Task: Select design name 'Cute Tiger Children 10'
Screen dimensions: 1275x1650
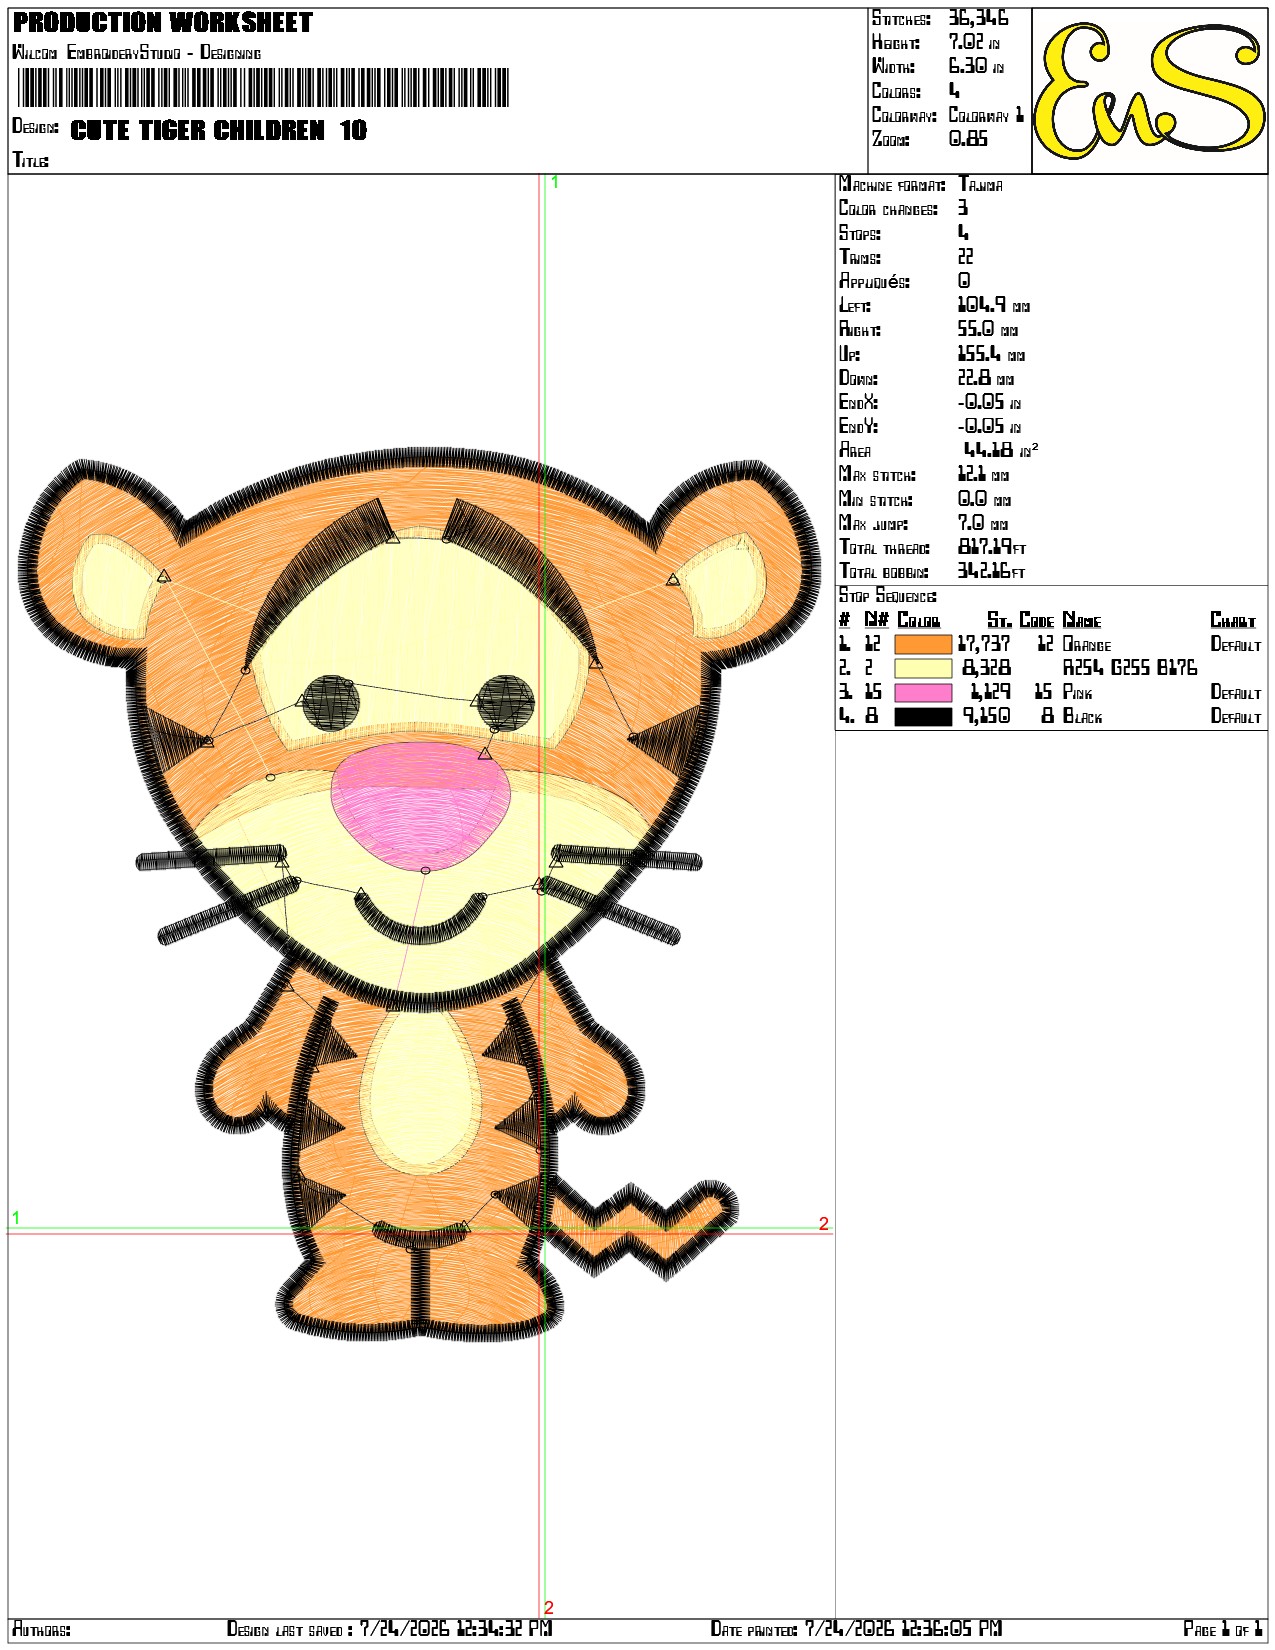Action: 218,130
